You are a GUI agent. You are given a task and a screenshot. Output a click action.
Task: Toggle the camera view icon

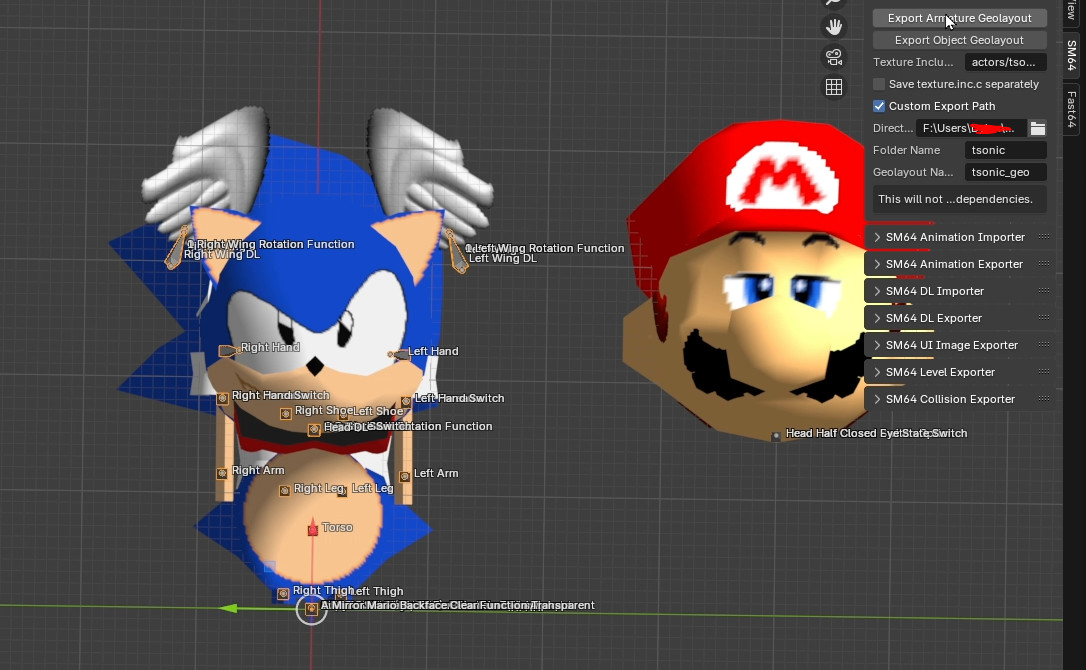pos(833,56)
